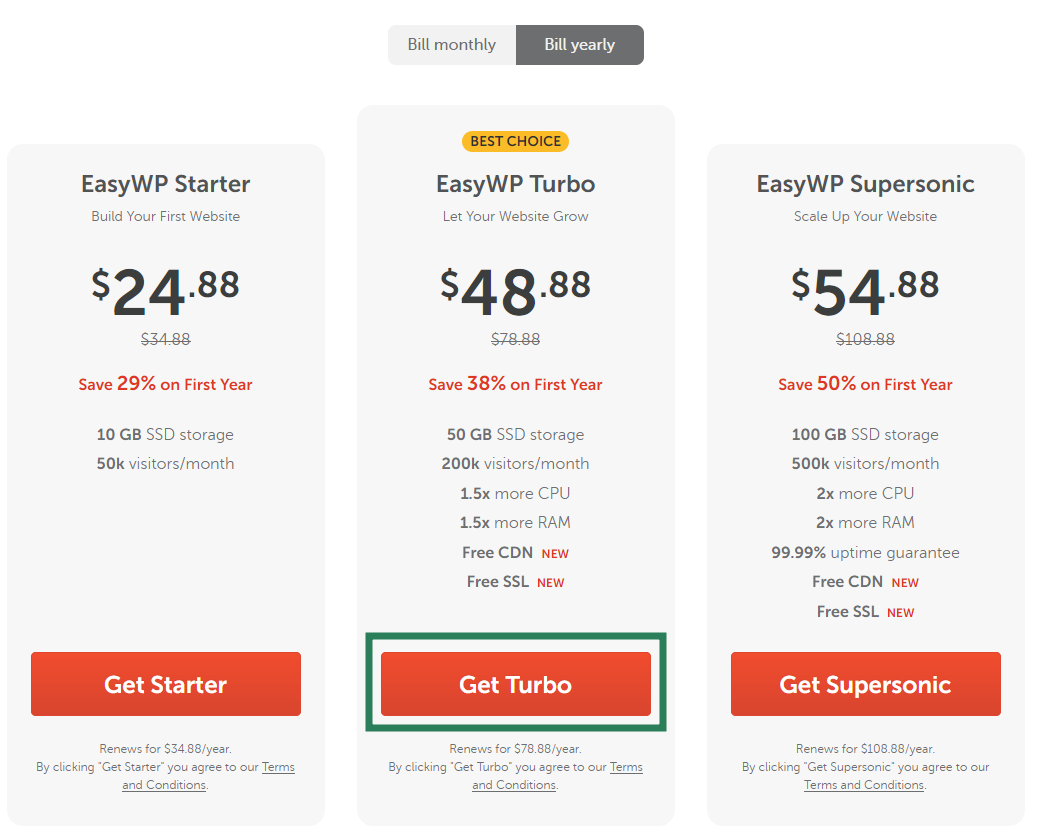Click the $24.88 Starter price
The width and height of the screenshot is (1039, 834).
[x=166, y=290]
